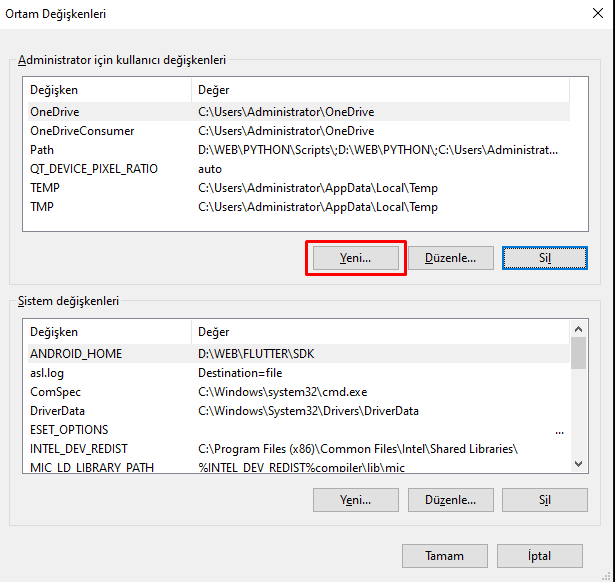This screenshot has width=615, height=582.
Task: Confirm dialog with Tamam button
Action: [445, 555]
